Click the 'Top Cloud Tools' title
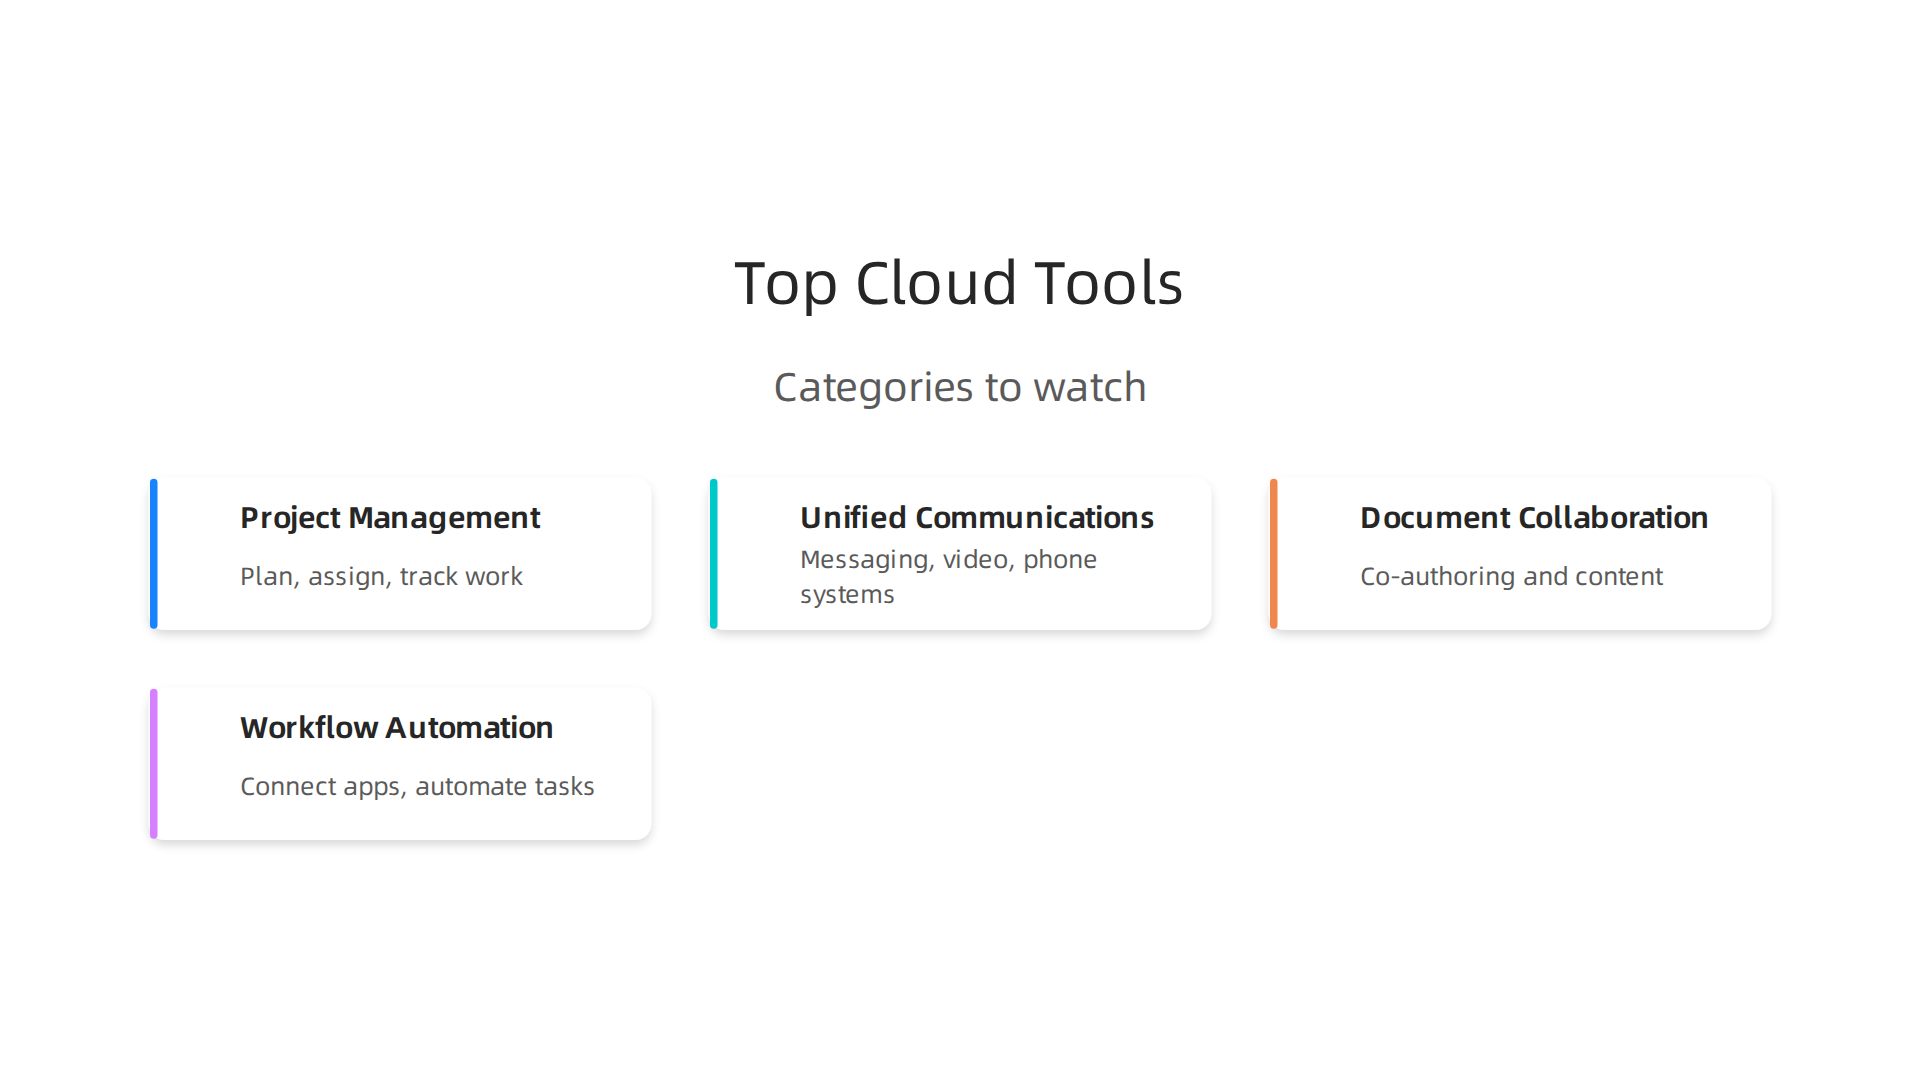Screen dimensions: 1920x1080 959,283
